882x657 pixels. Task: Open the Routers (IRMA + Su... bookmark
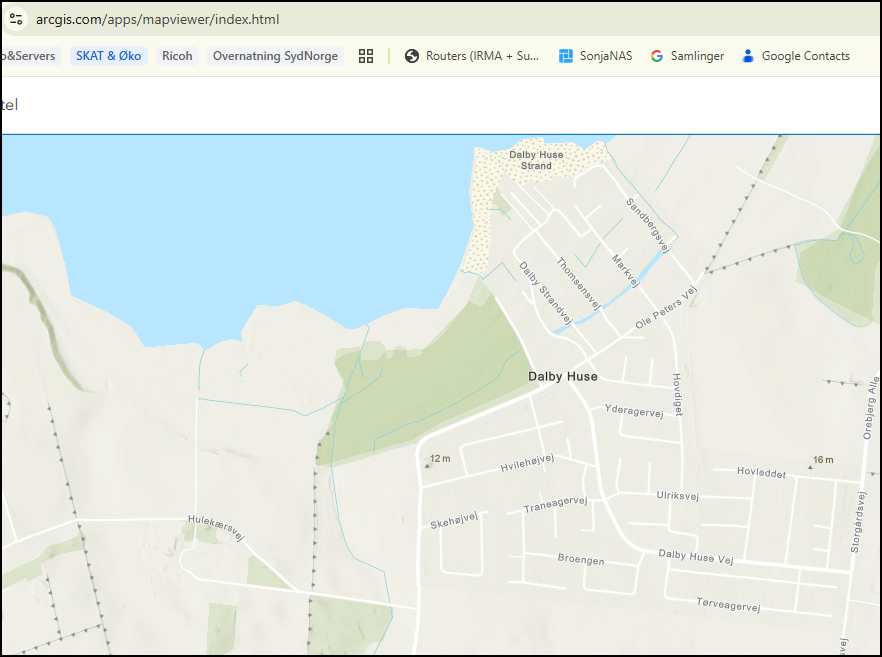pyautogui.click(x=482, y=56)
